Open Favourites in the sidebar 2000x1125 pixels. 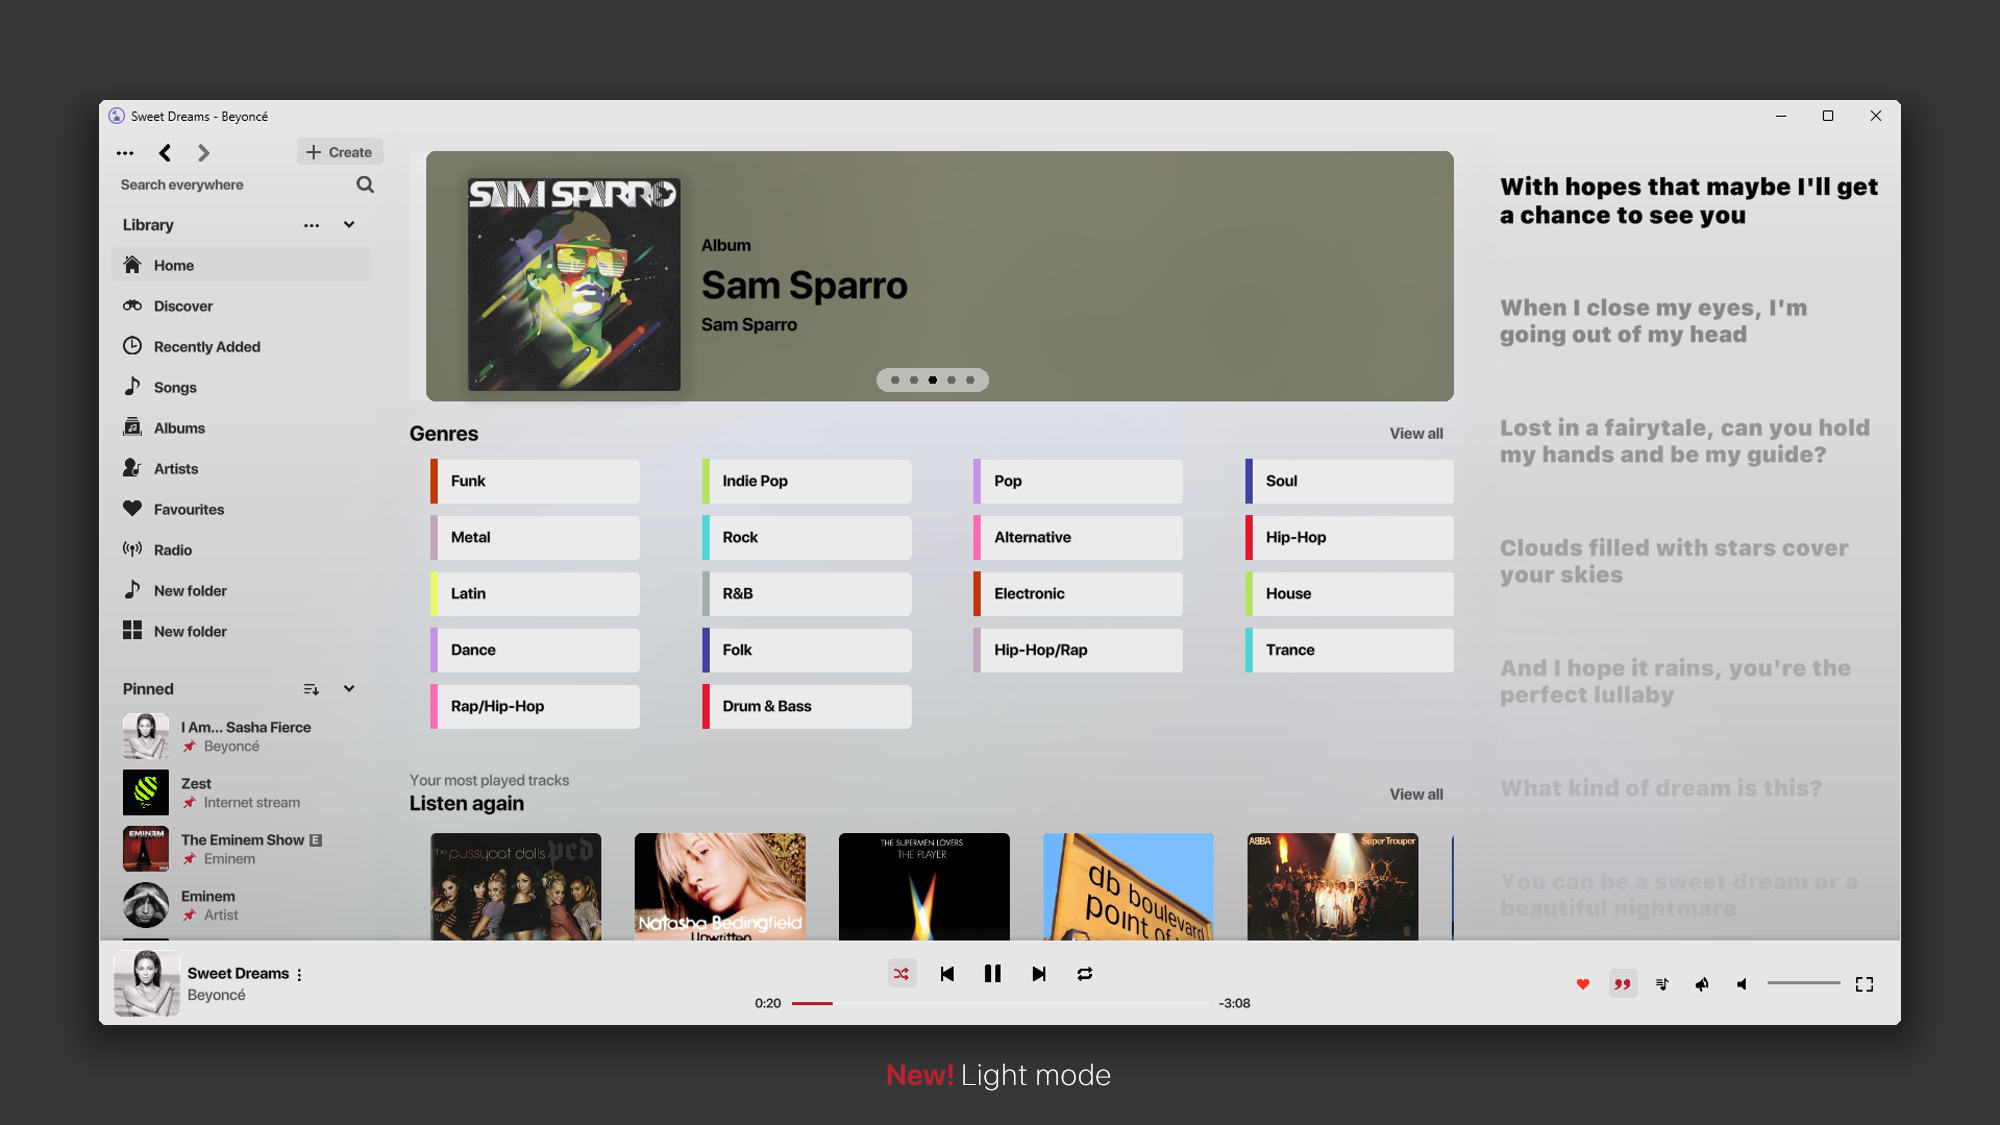point(188,509)
